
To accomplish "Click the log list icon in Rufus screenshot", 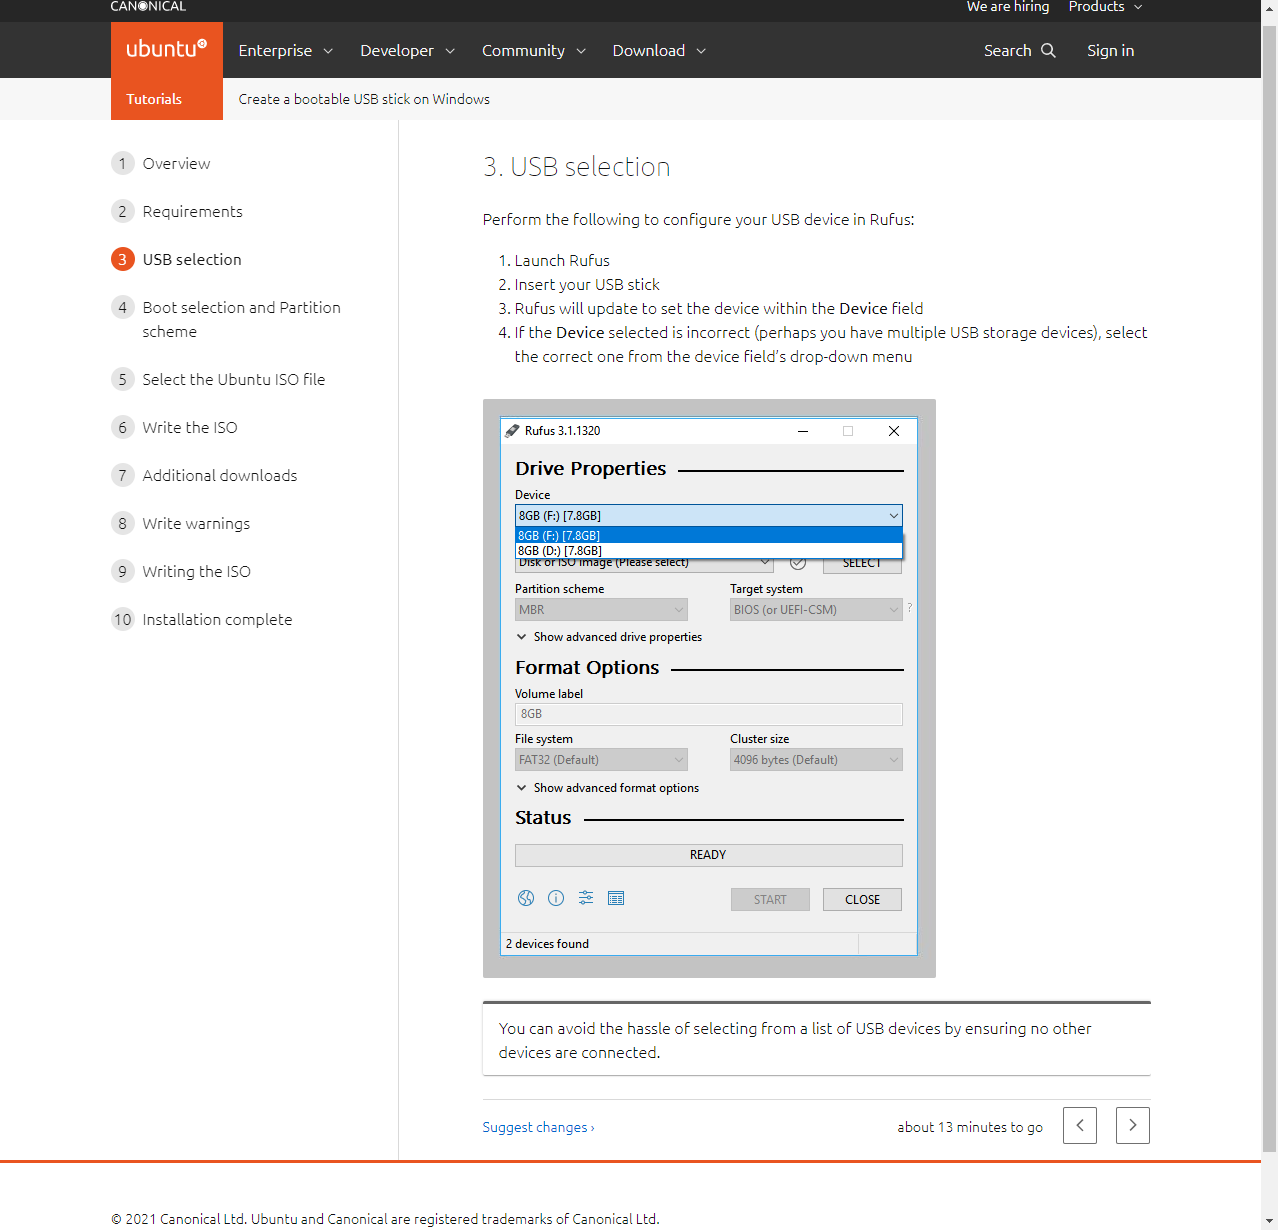I will click(x=616, y=898).
